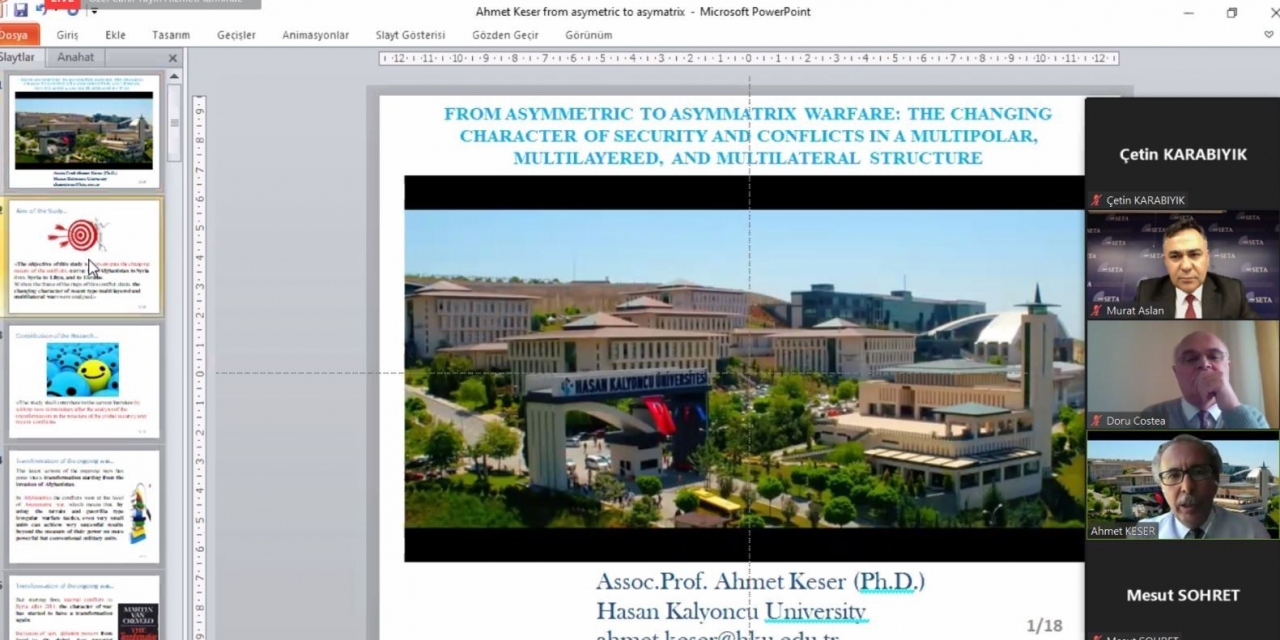The image size is (1280, 640).
Task: Select the 'Aim of the Study' slide thumbnail
Action: click(84, 256)
